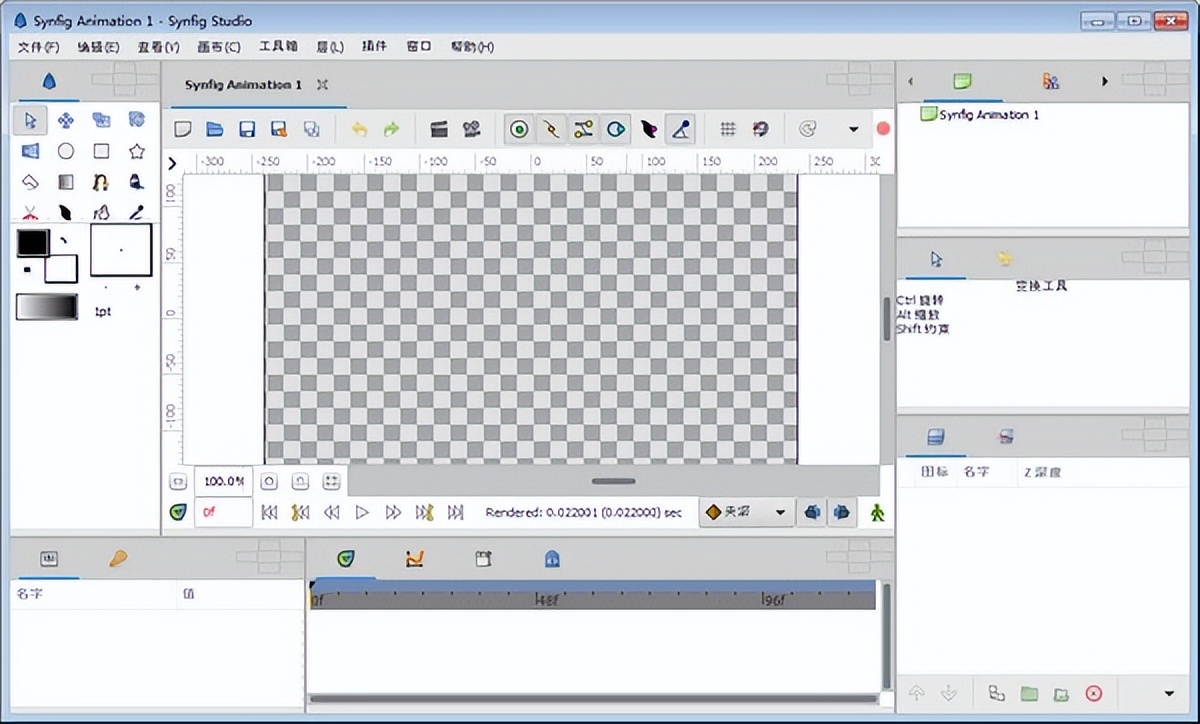
Task: Open layers panel bottom dropdown arrow
Action: pyautogui.click(x=1170, y=694)
